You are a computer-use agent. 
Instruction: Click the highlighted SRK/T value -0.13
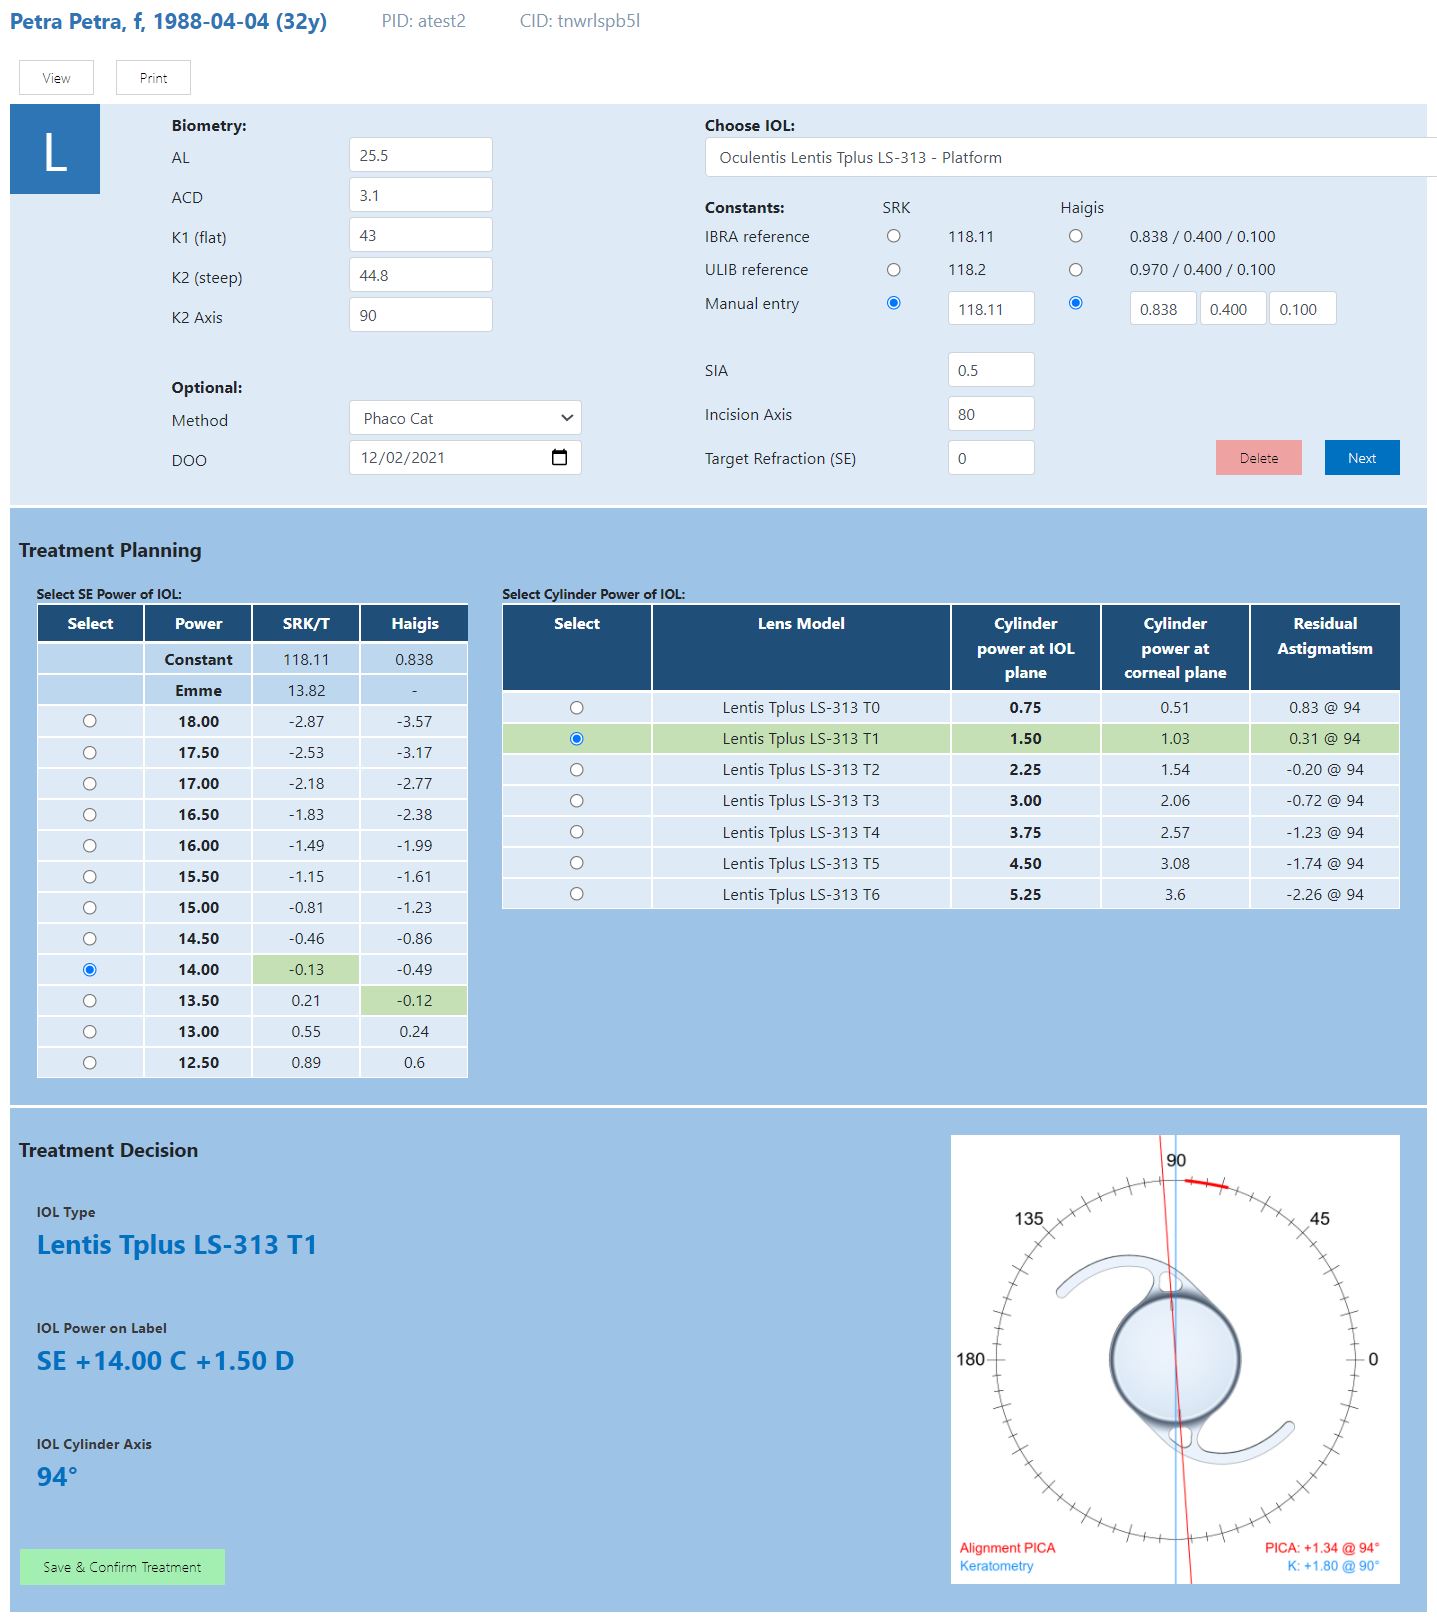pyautogui.click(x=306, y=969)
